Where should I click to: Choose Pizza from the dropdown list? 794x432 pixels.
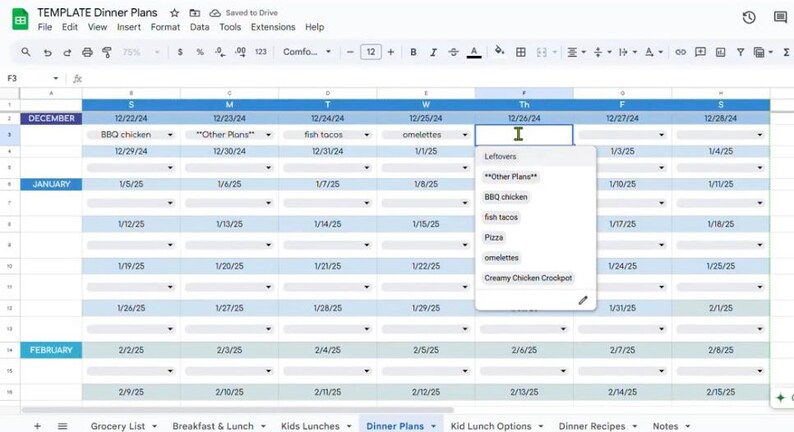494,238
